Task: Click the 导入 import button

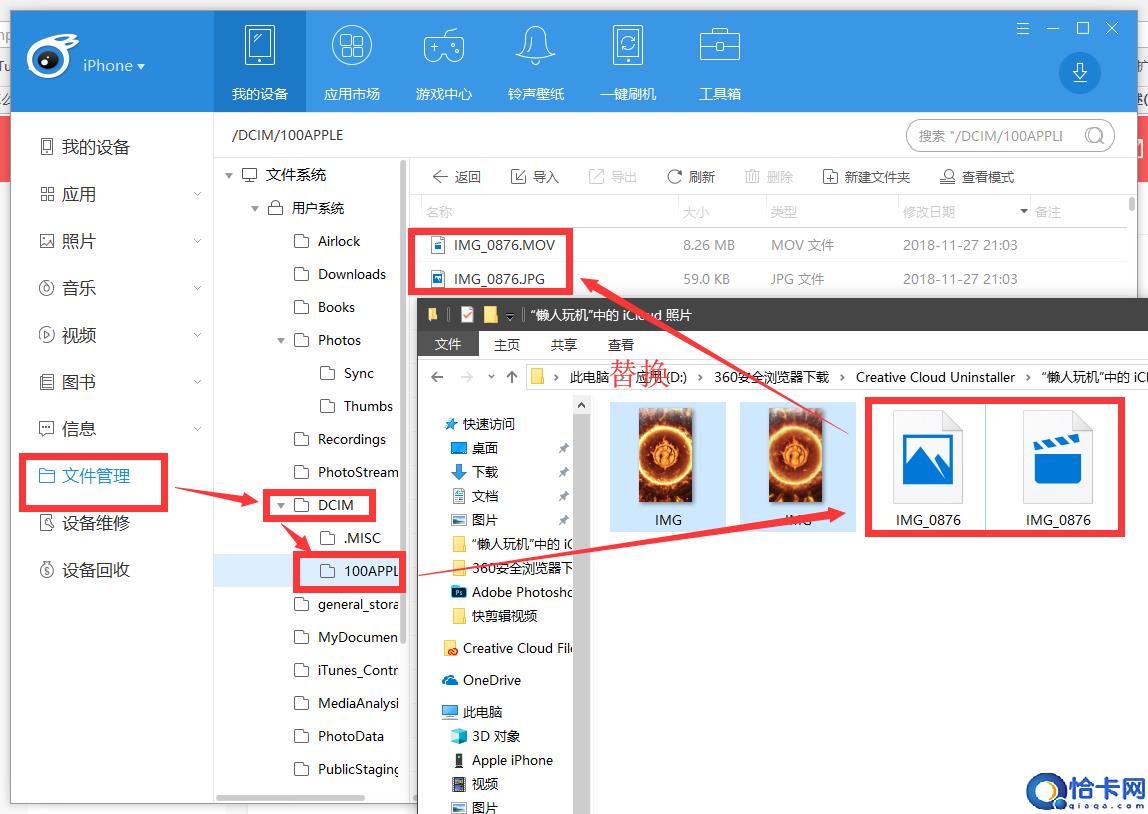Action: (x=534, y=177)
